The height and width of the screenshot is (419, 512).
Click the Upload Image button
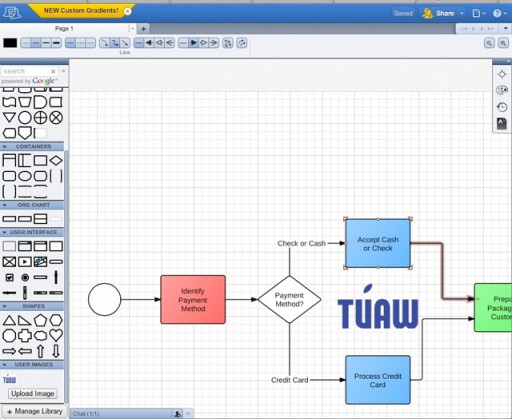click(33, 394)
